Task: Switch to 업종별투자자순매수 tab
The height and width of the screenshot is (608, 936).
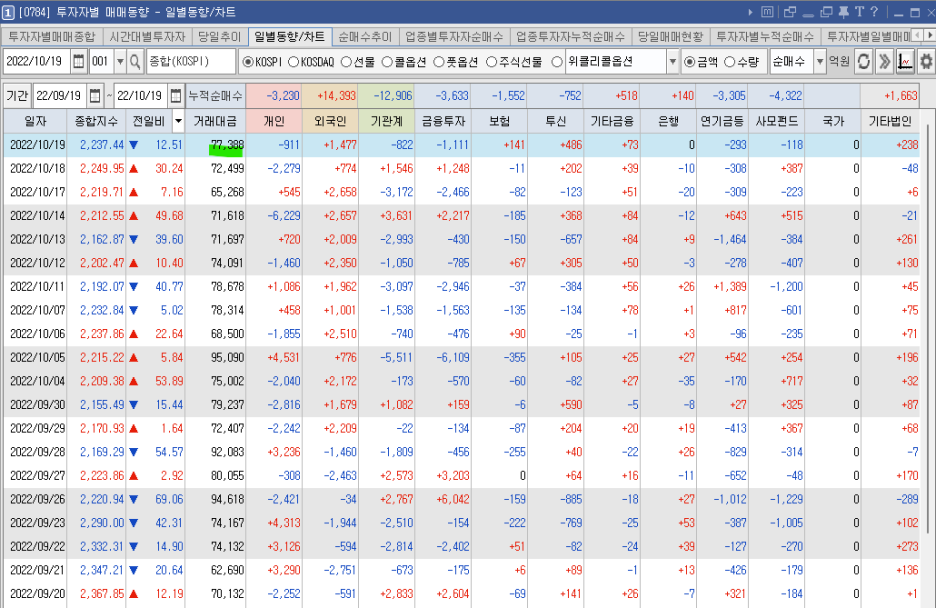Action: (454, 37)
